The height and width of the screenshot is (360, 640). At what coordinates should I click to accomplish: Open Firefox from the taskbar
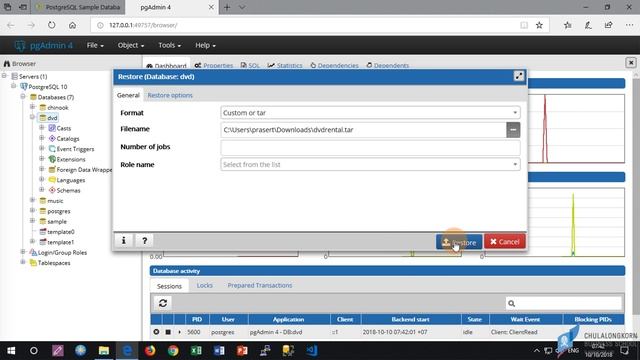pos(150,351)
